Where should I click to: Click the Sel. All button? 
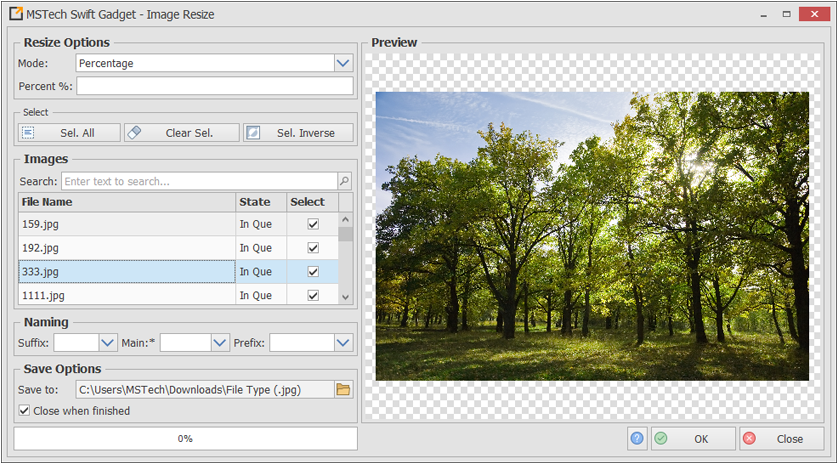(69, 133)
